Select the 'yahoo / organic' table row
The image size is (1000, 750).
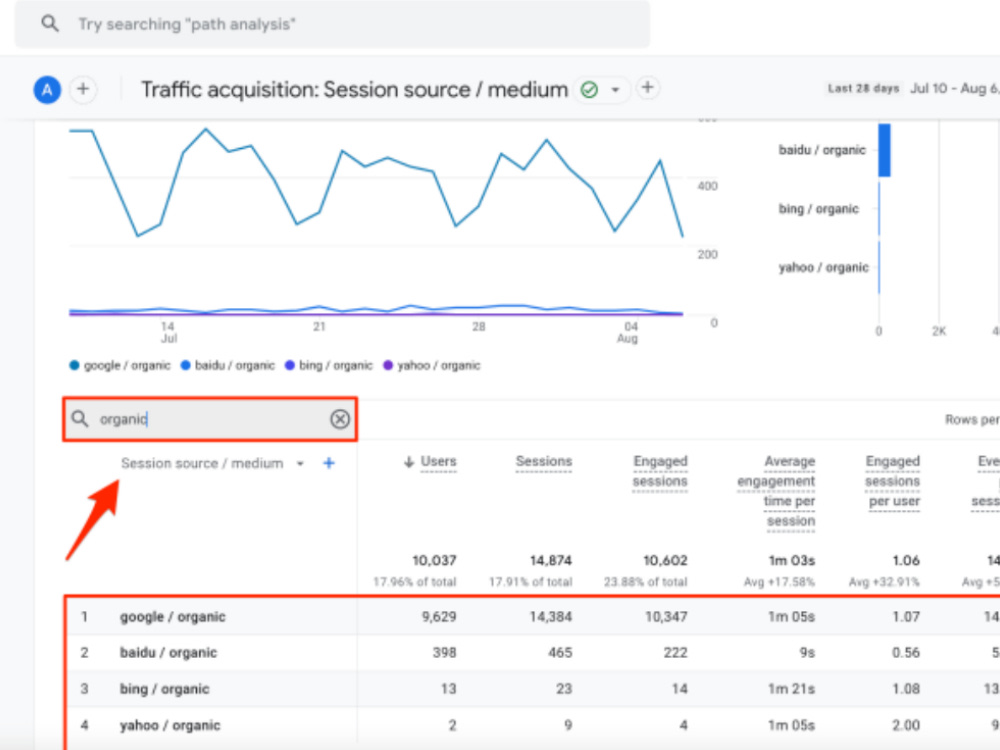533,725
